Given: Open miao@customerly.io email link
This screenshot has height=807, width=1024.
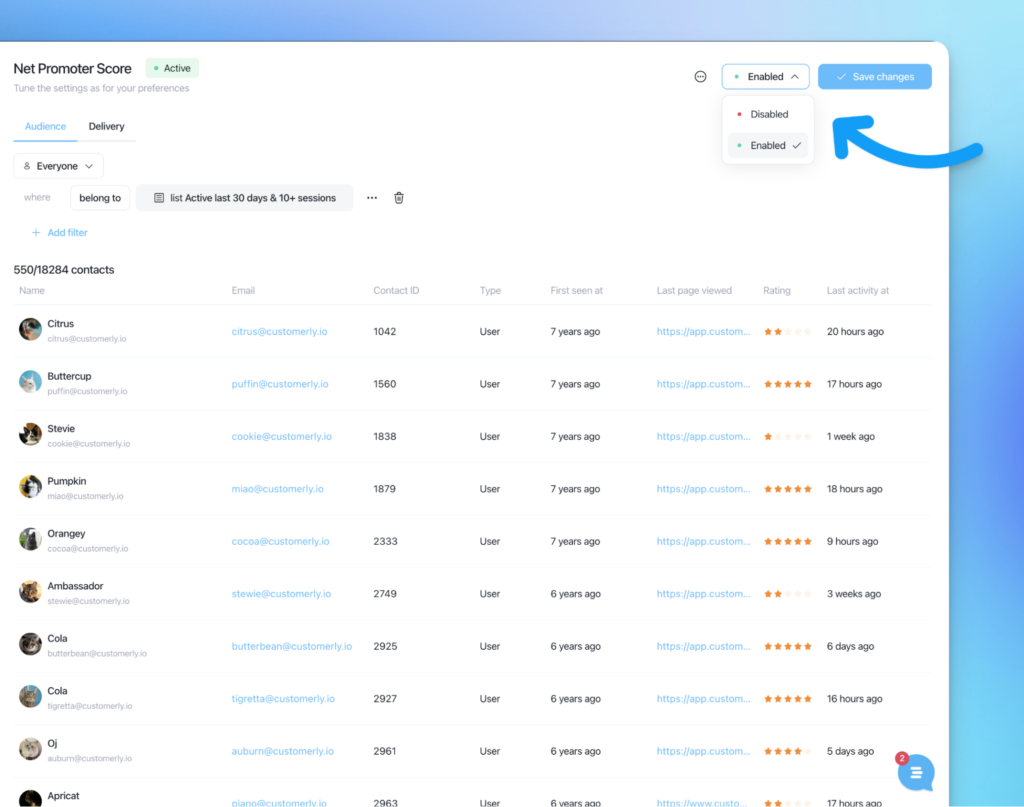Looking at the screenshot, I should tap(278, 489).
